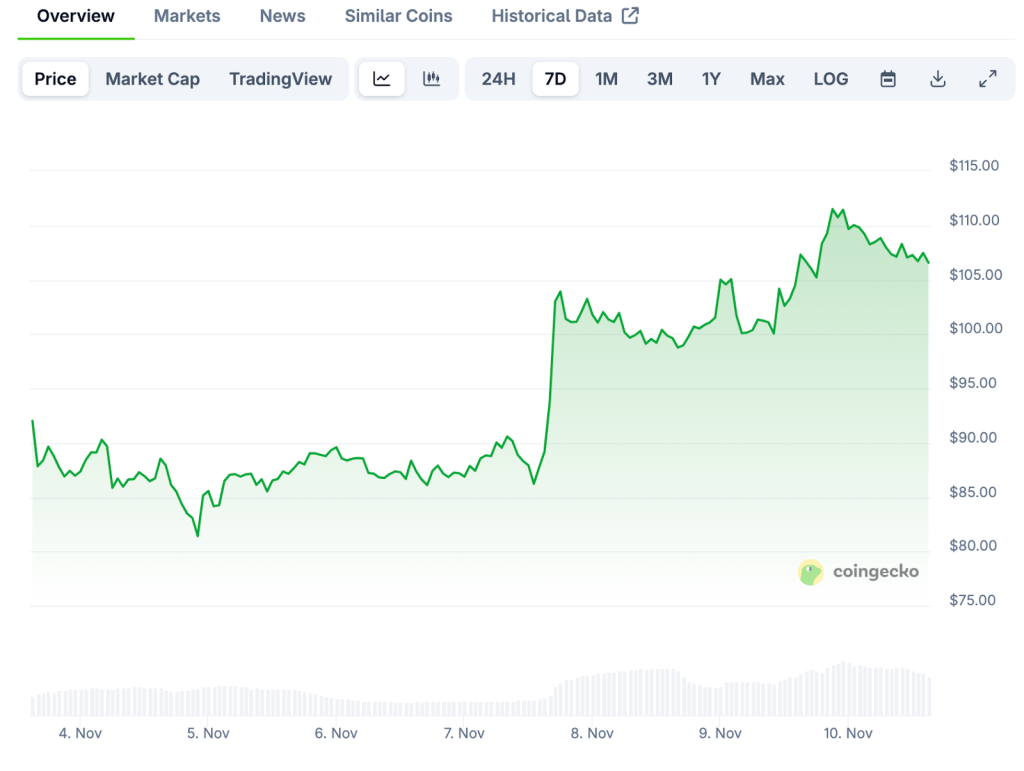Switch to line chart view icon
The image size is (1024, 771).
tap(382, 79)
